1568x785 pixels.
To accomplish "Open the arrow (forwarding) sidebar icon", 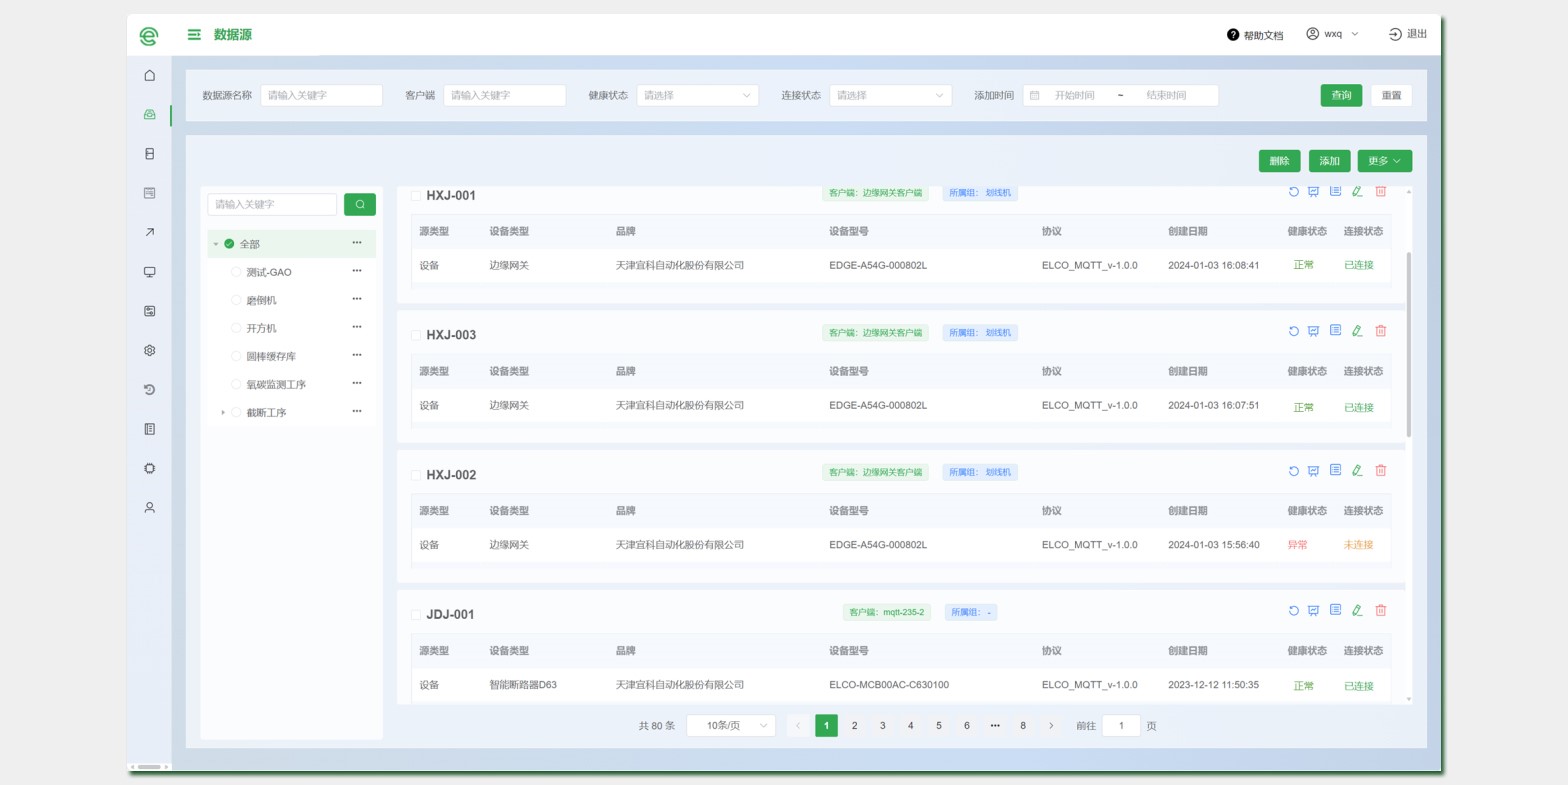I will 149,232.
